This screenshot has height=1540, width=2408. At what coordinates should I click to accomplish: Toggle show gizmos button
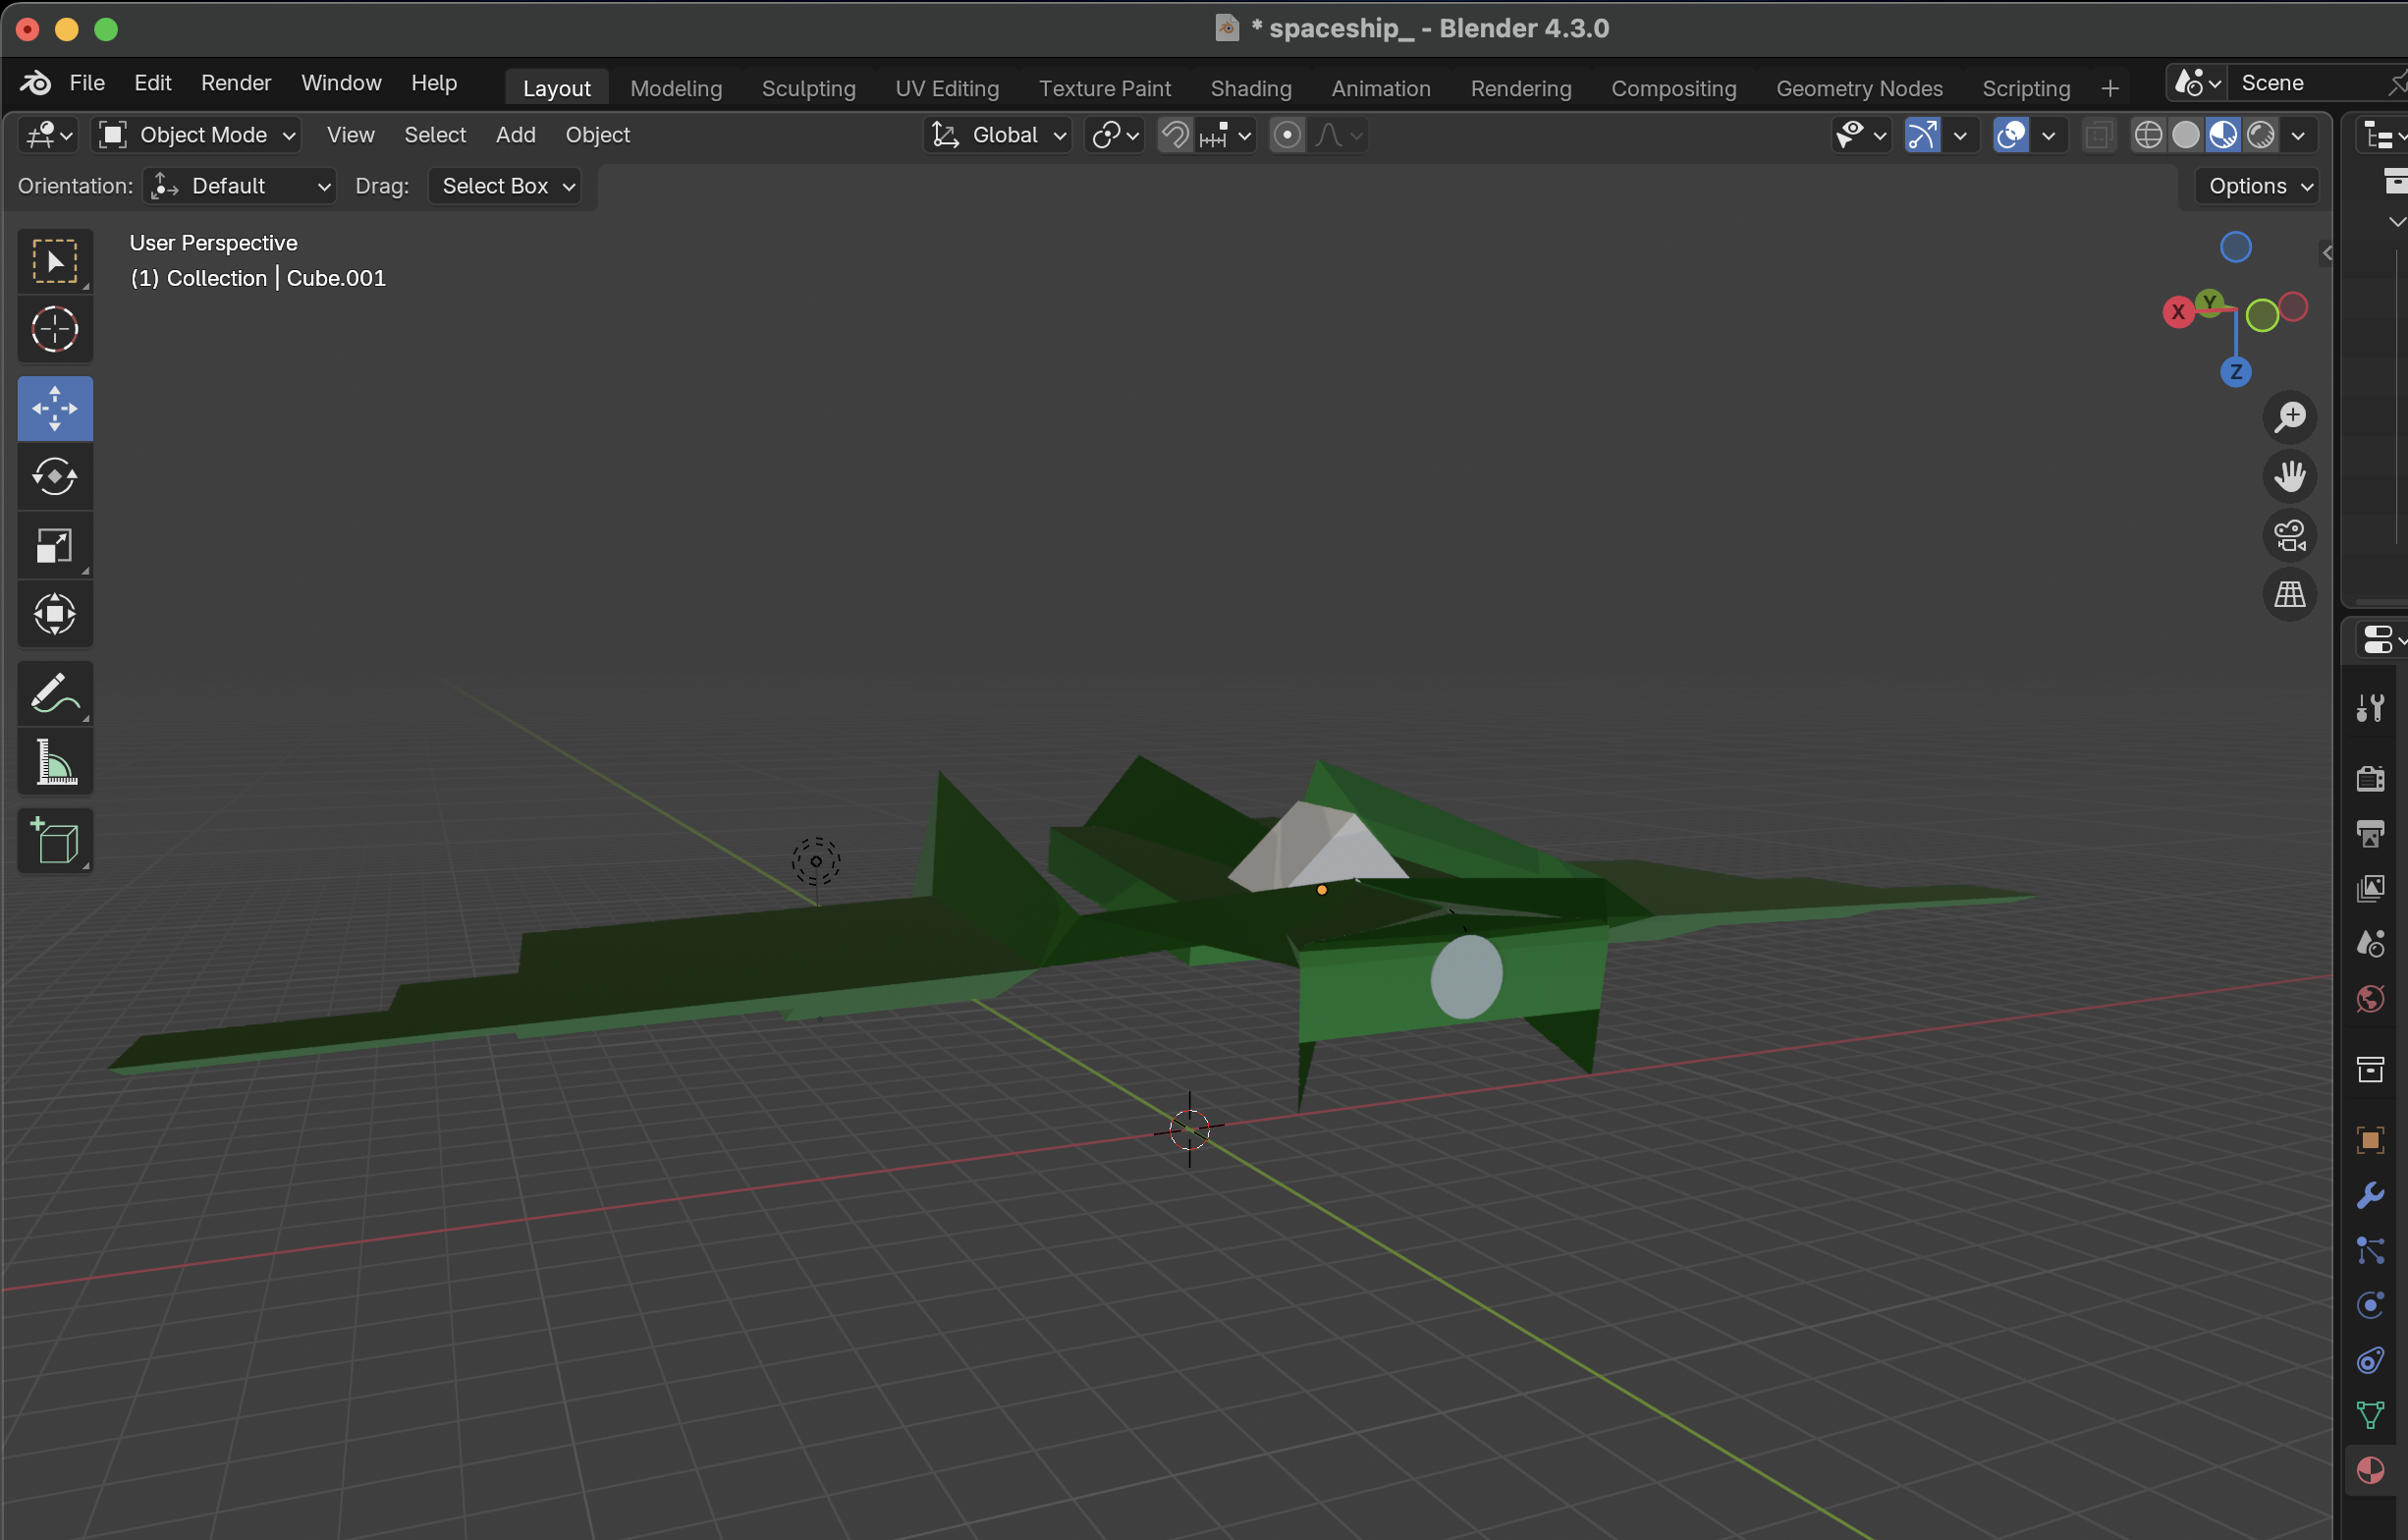[1922, 135]
